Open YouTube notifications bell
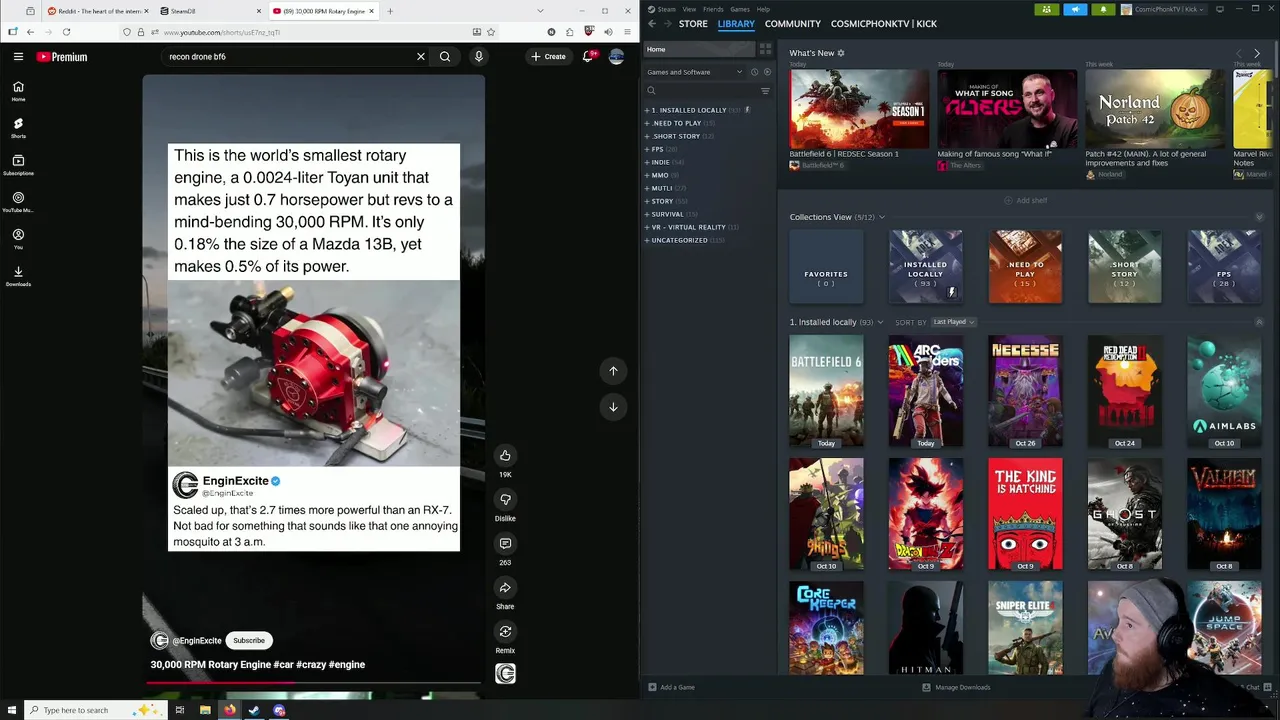Viewport: 1280px width, 720px height. [589, 56]
